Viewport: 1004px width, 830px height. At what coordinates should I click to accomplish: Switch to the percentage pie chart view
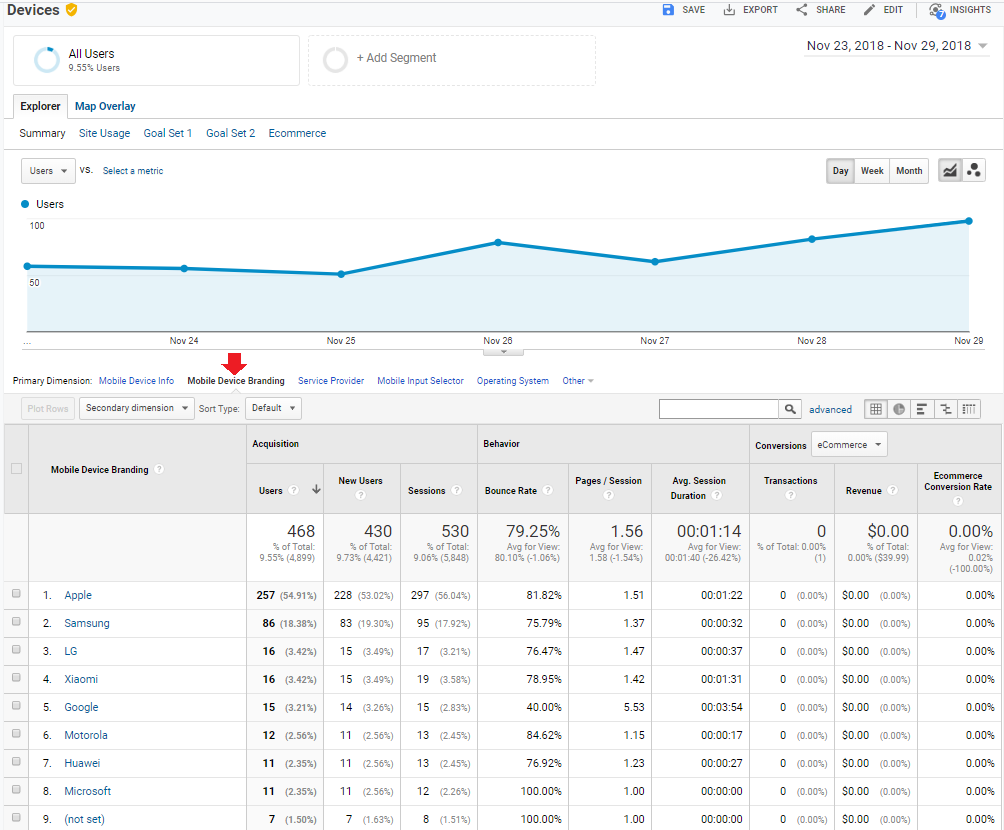coord(899,409)
